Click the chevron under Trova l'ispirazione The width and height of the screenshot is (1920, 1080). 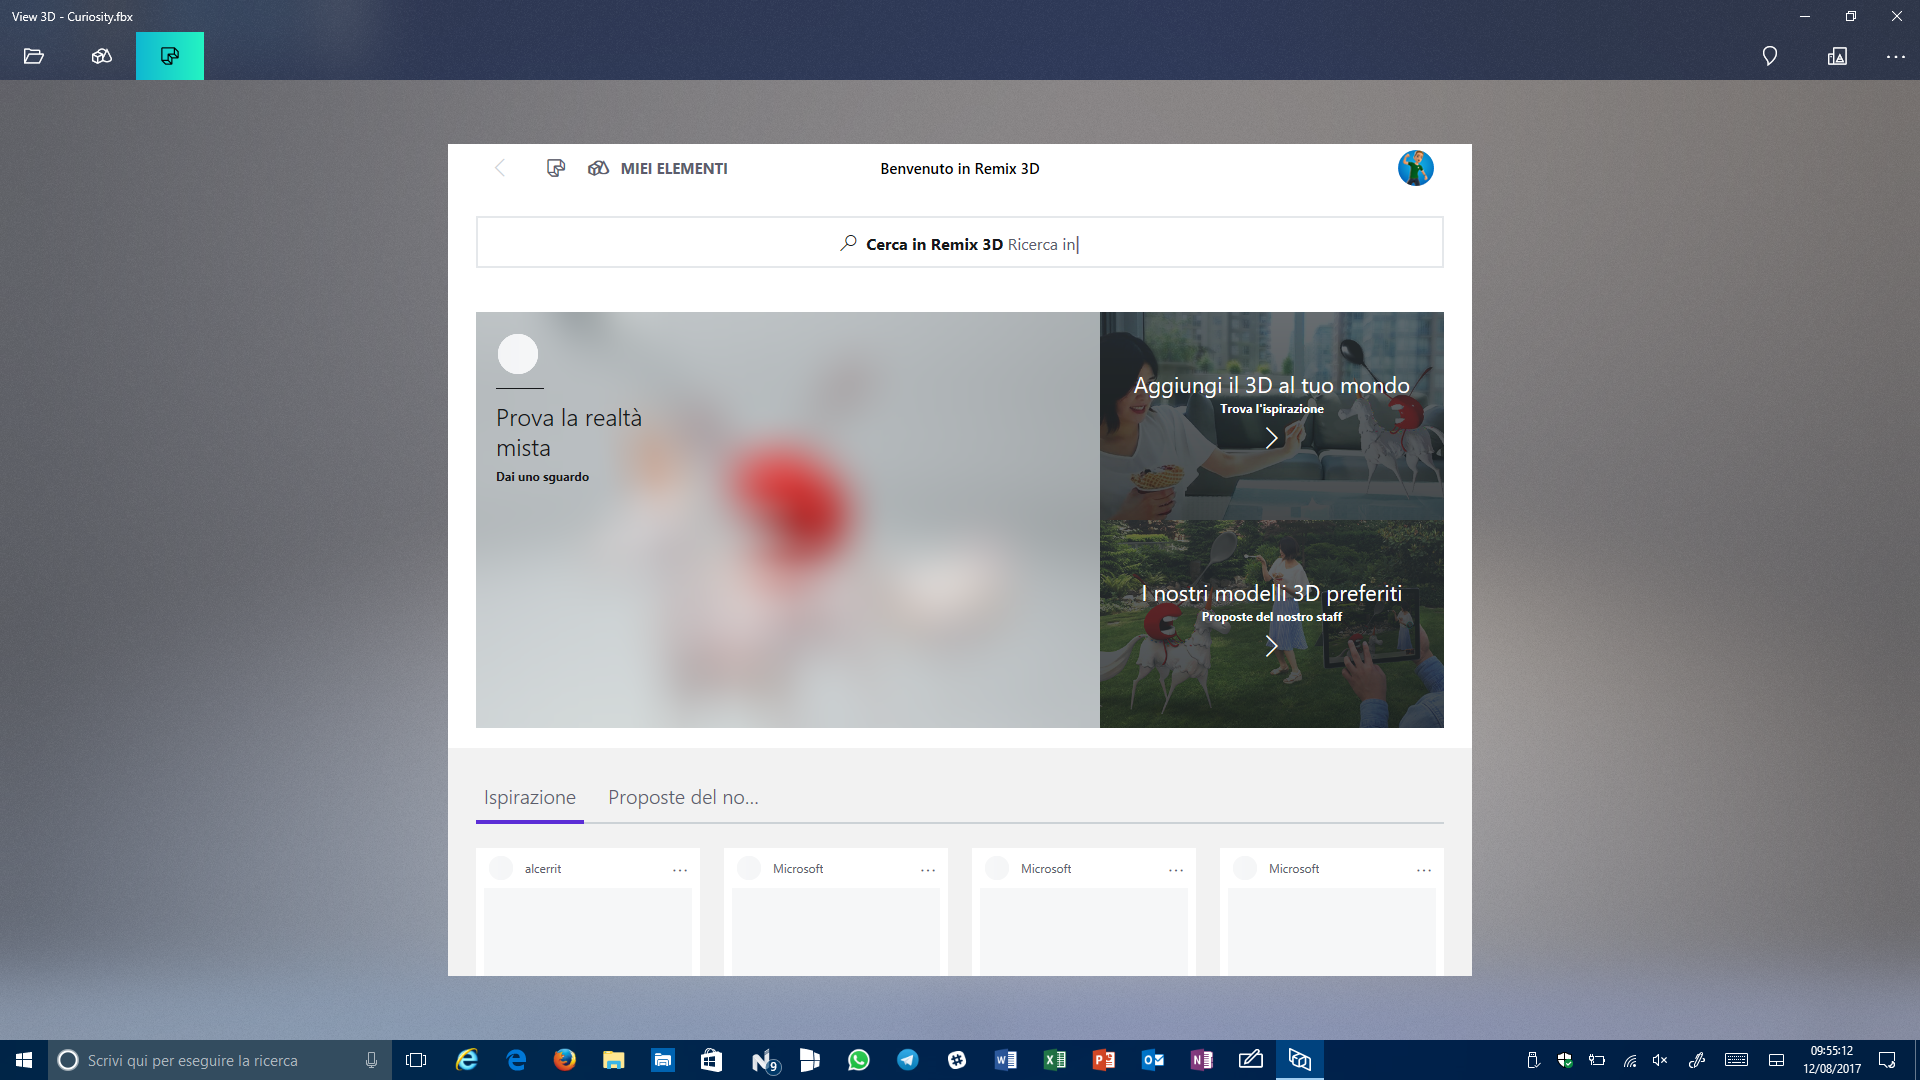coord(1271,438)
